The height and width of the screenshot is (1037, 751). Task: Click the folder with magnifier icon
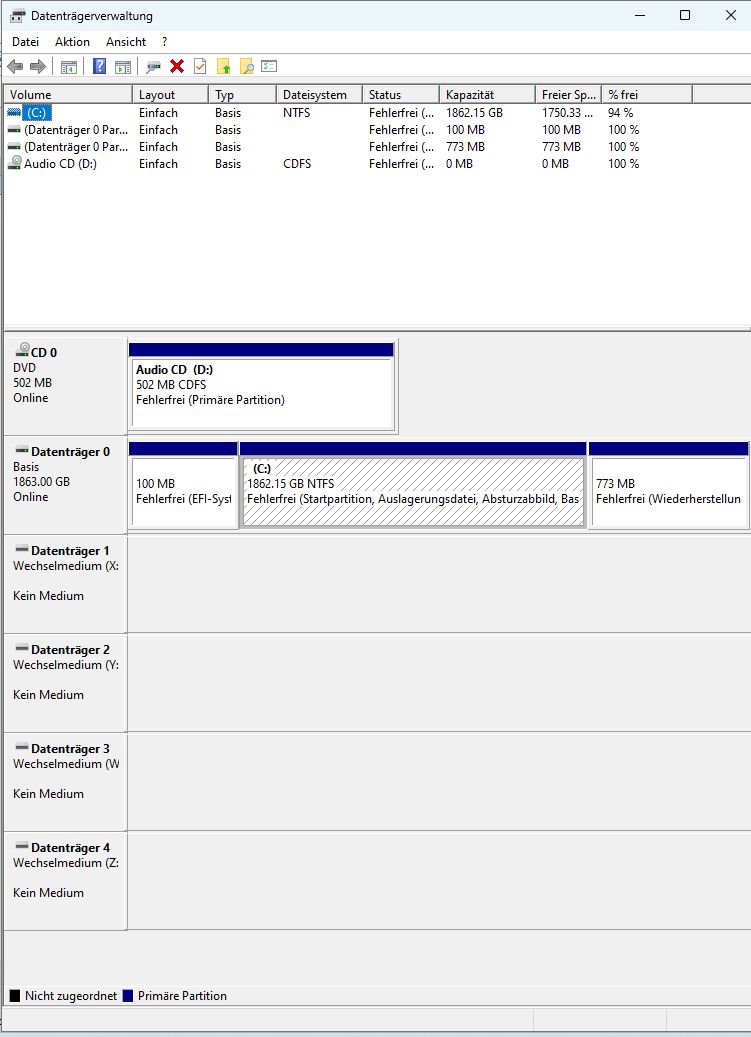click(247, 66)
